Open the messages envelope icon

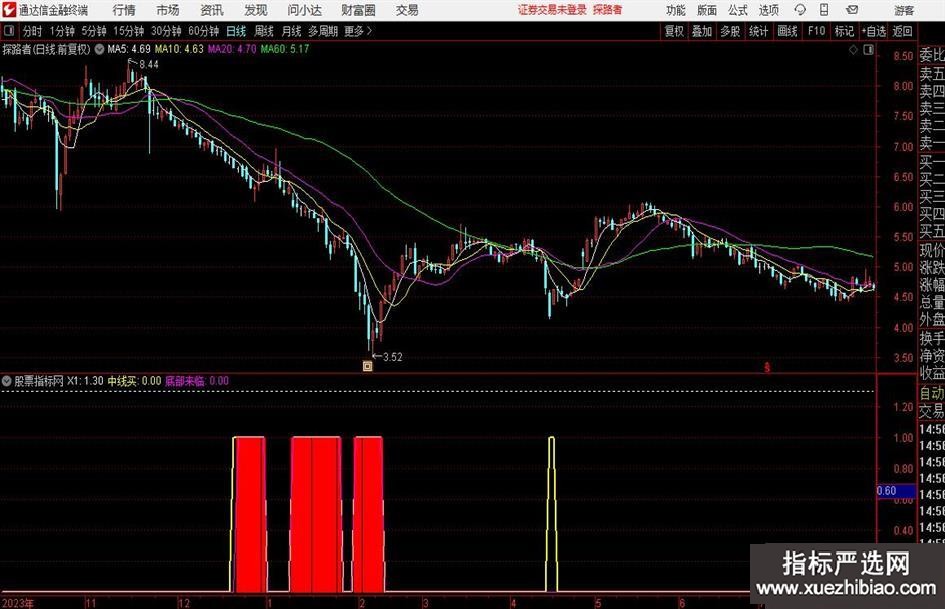coord(852,10)
